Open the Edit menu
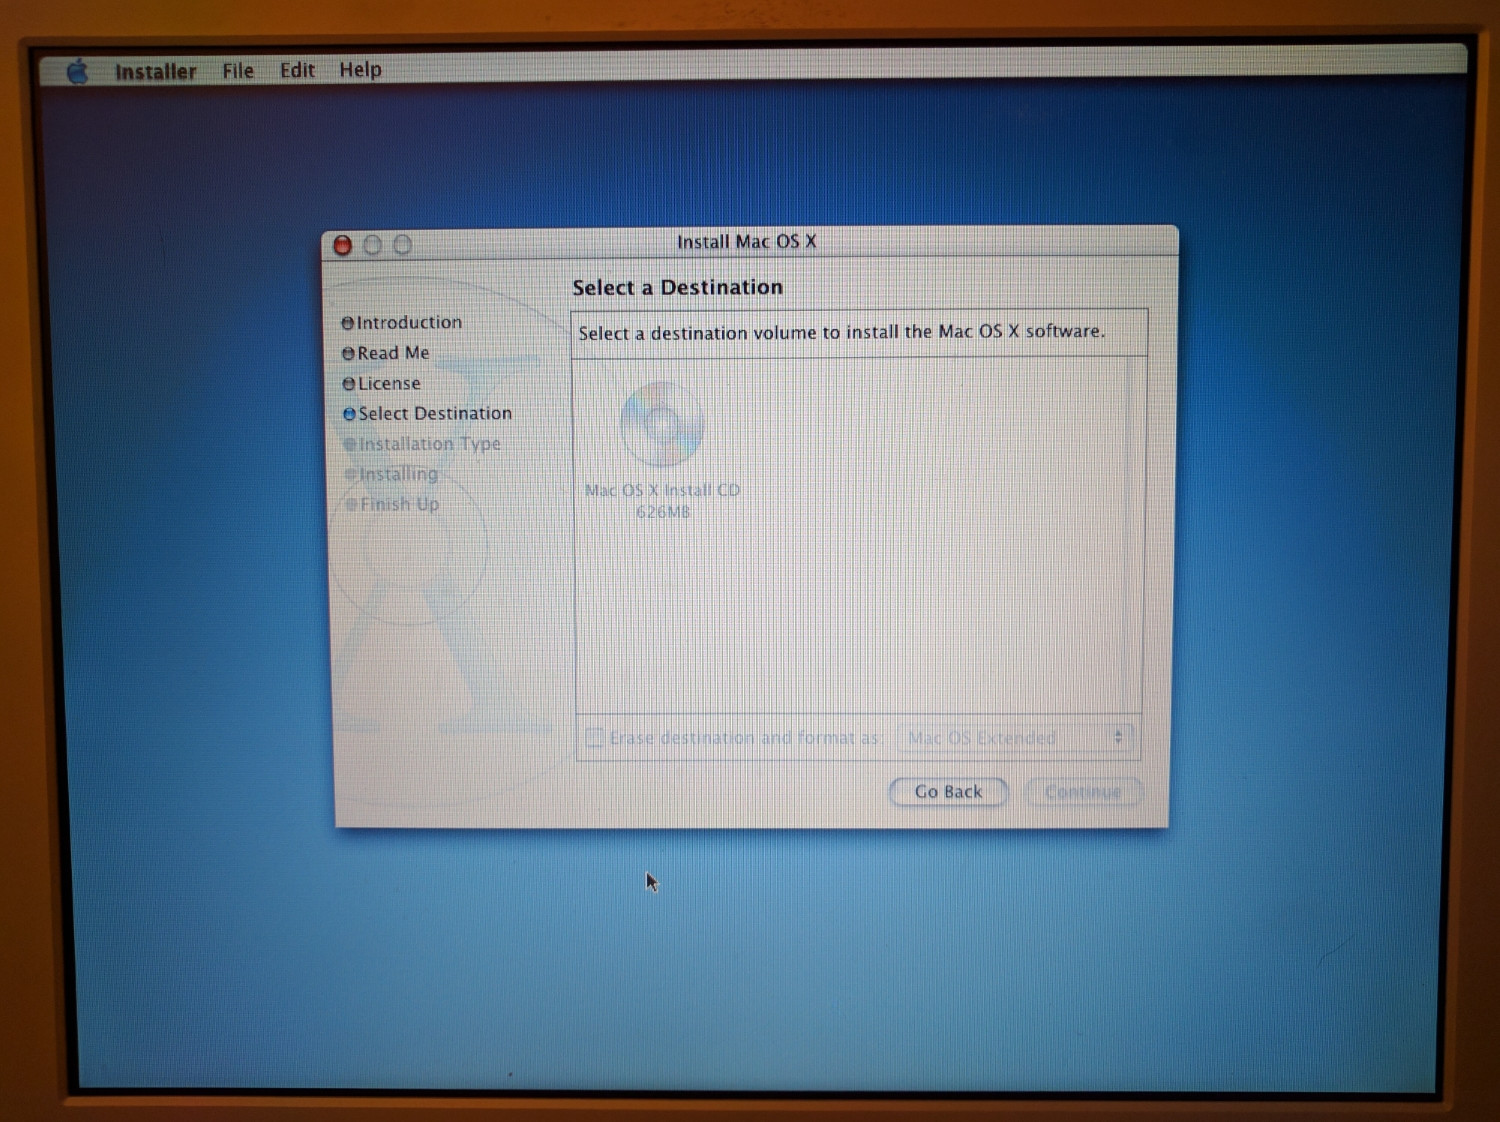The image size is (1500, 1122). tap(297, 70)
